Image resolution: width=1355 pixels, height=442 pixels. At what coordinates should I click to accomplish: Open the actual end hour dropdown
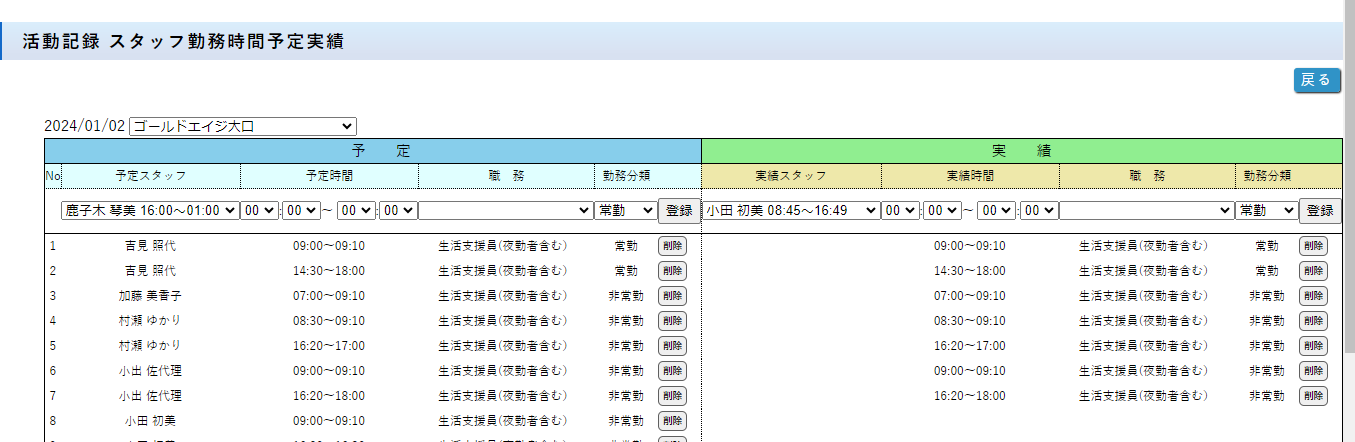996,210
